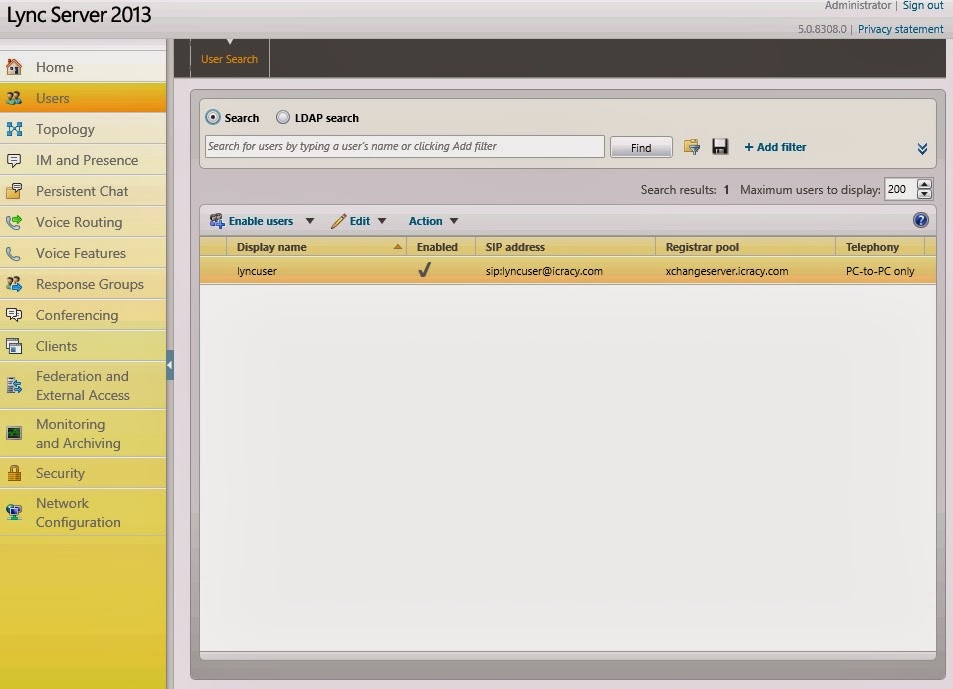Select the LDAP search radio button
Screen dimensions: 953x689
click(x=283, y=117)
